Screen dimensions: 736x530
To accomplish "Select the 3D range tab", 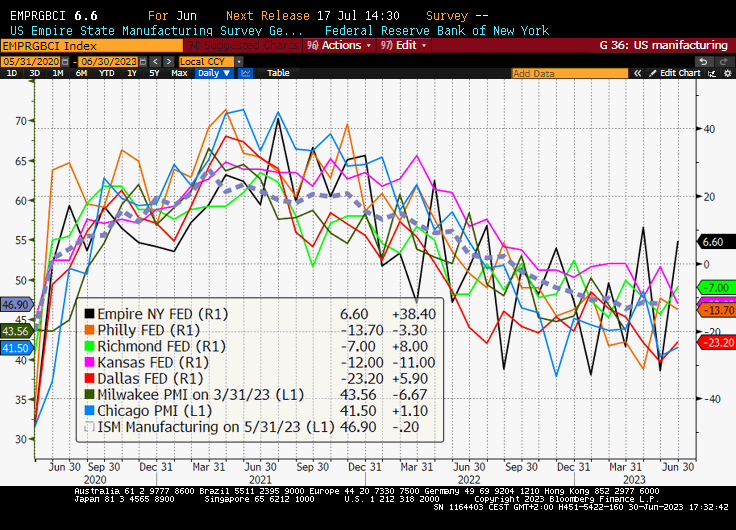I will coord(34,73).
